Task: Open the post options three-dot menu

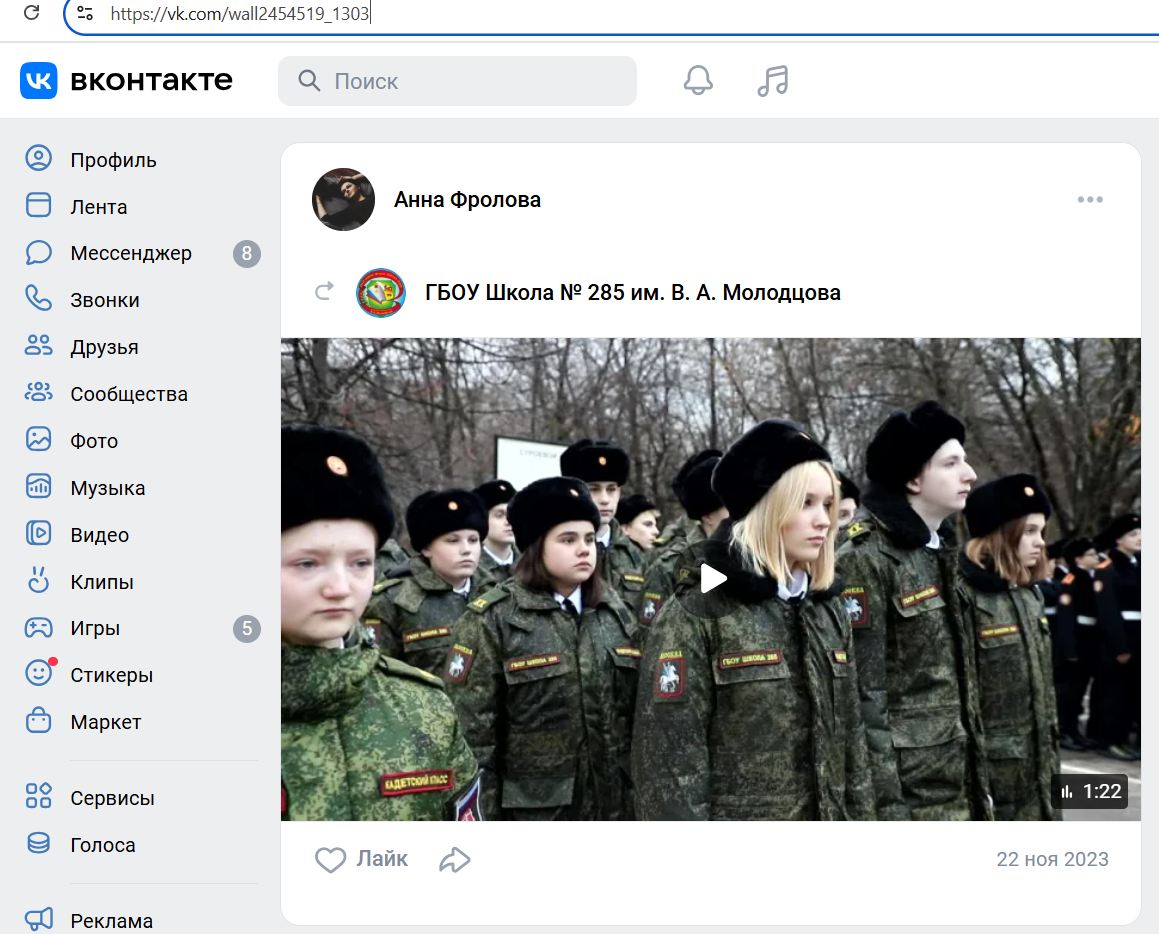Action: (x=1090, y=199)
